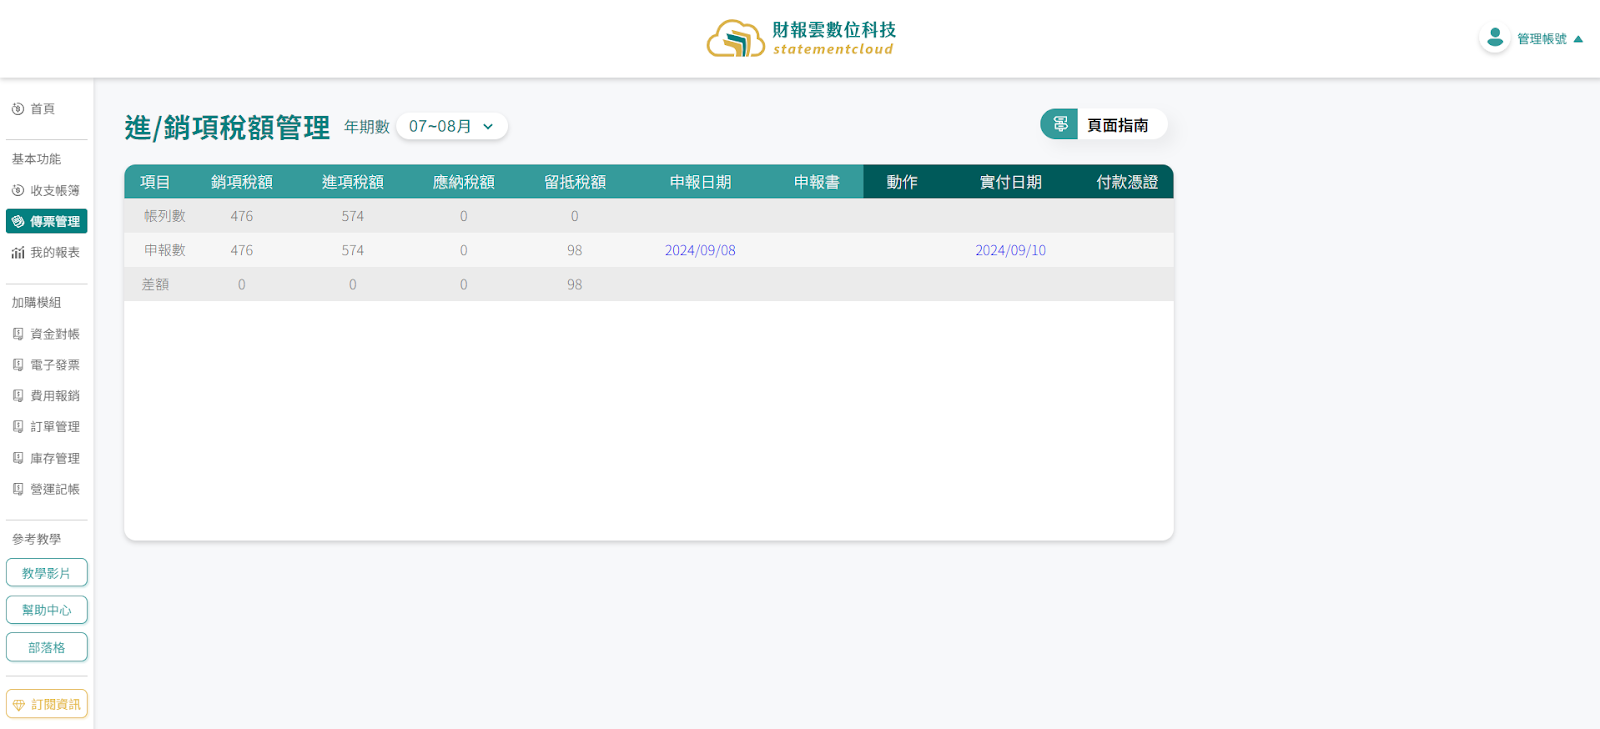Click the user avatar icon

[1495, 38]
